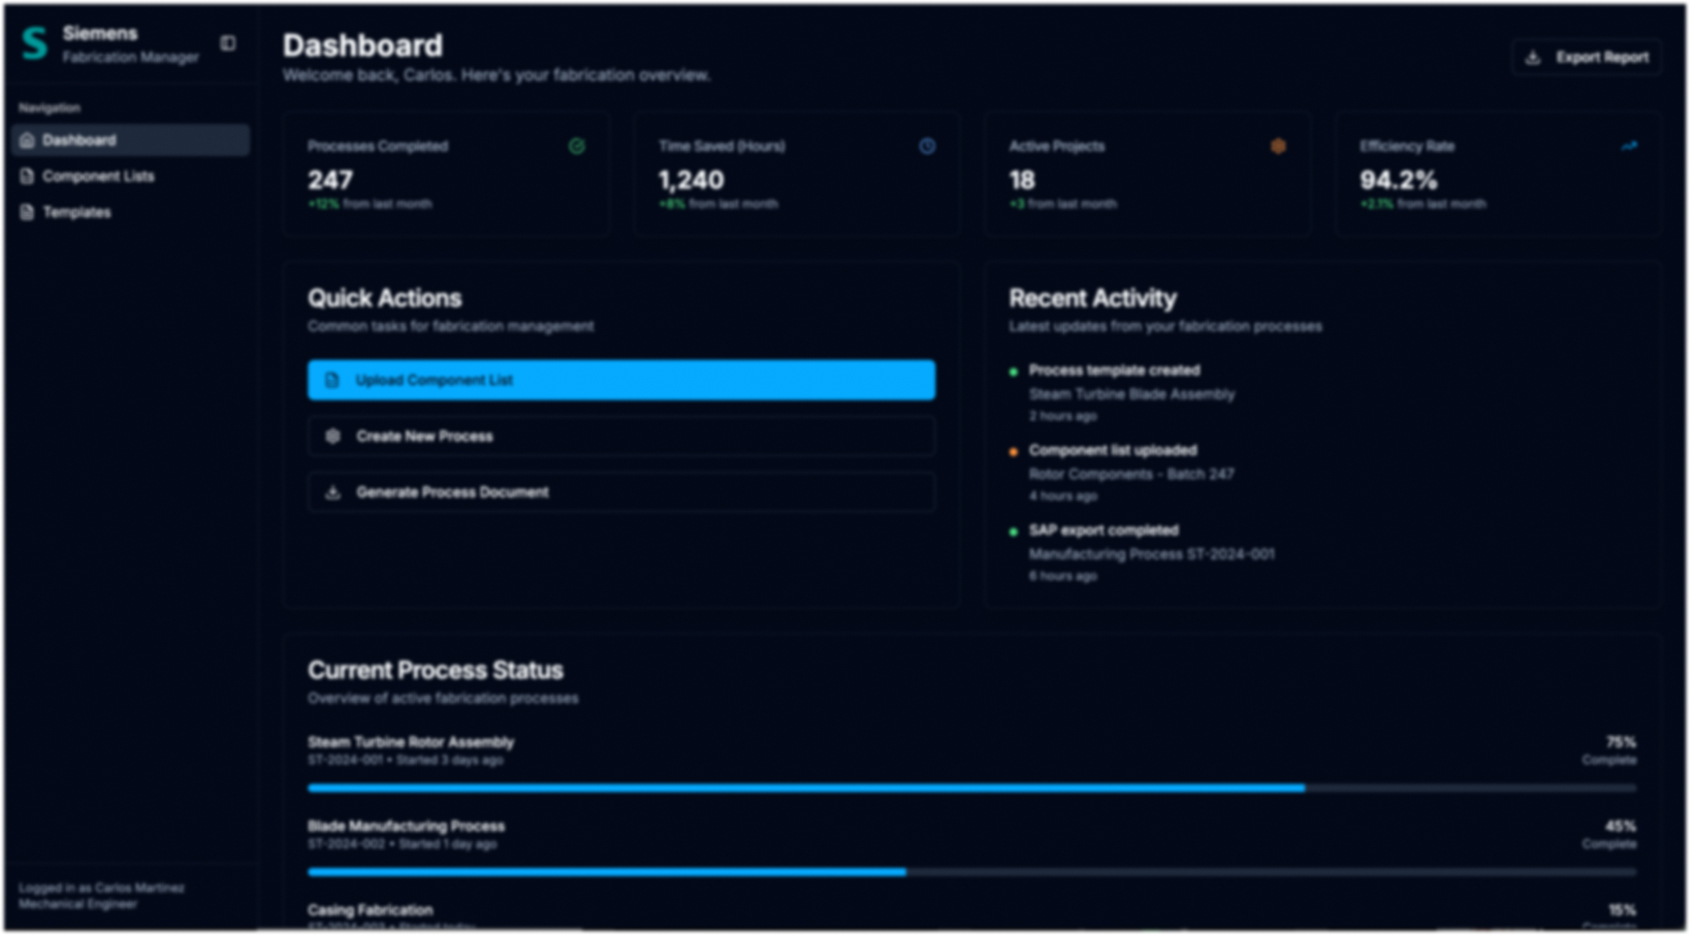Click Manufacturing Process ST-2024-001 text
This screenshot has width=1690, height=935.
click(1152, 554)
